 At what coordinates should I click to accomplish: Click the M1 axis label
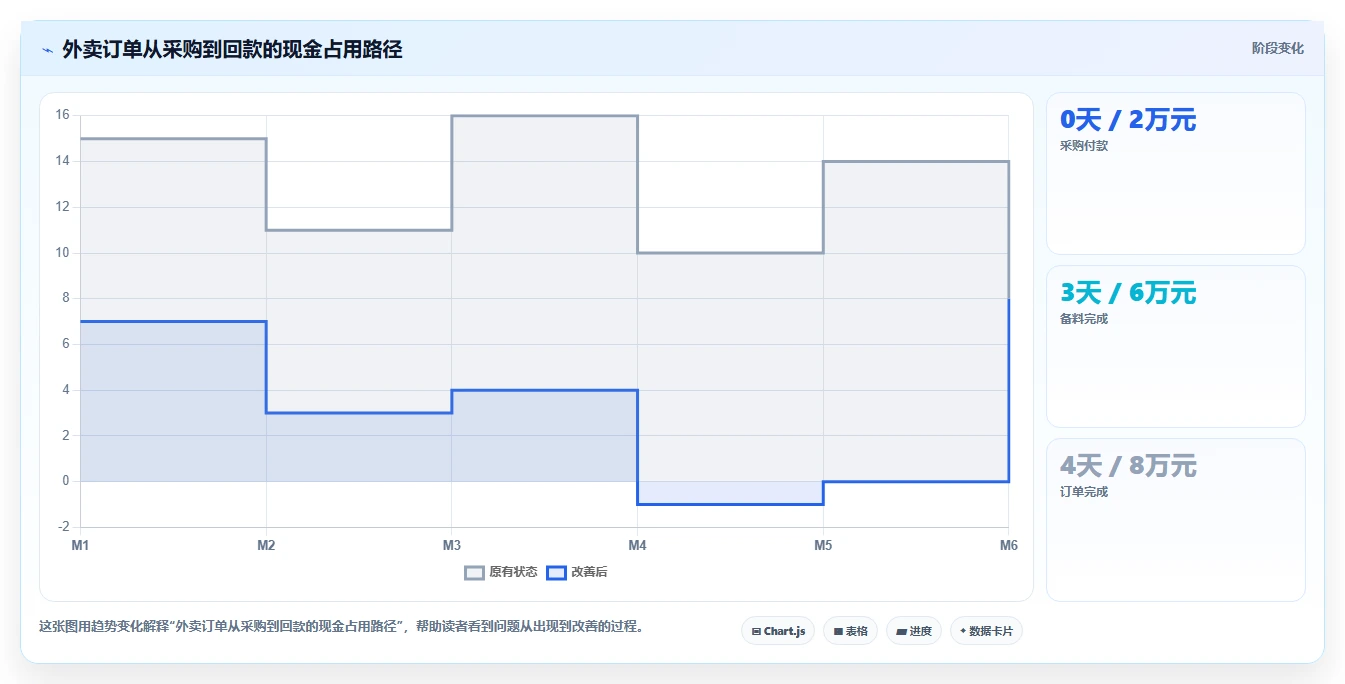coord(80,545)
